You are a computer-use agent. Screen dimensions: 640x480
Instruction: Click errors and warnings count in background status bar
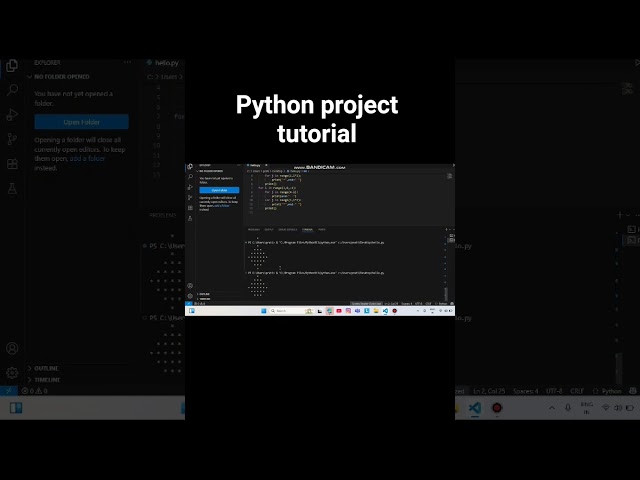[34, 391]
